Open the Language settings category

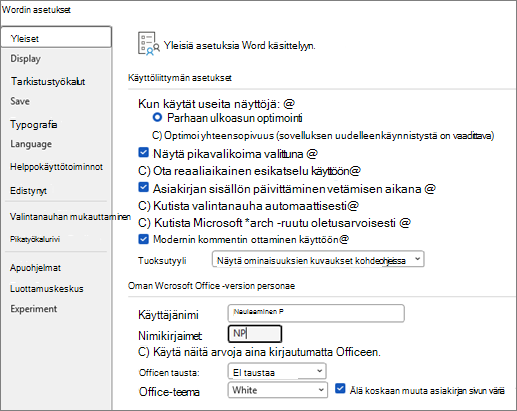click(x=31, y=144)
